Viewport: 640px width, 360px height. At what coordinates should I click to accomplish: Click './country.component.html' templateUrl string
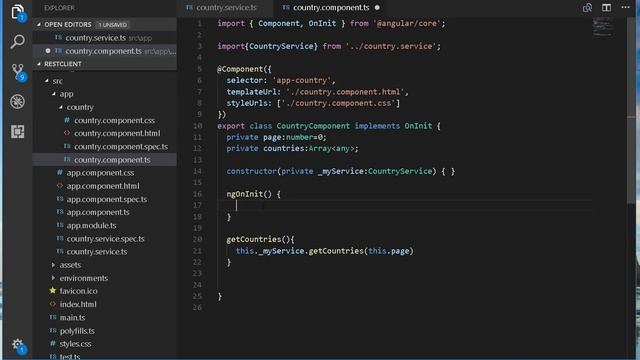tap(345, 92)
